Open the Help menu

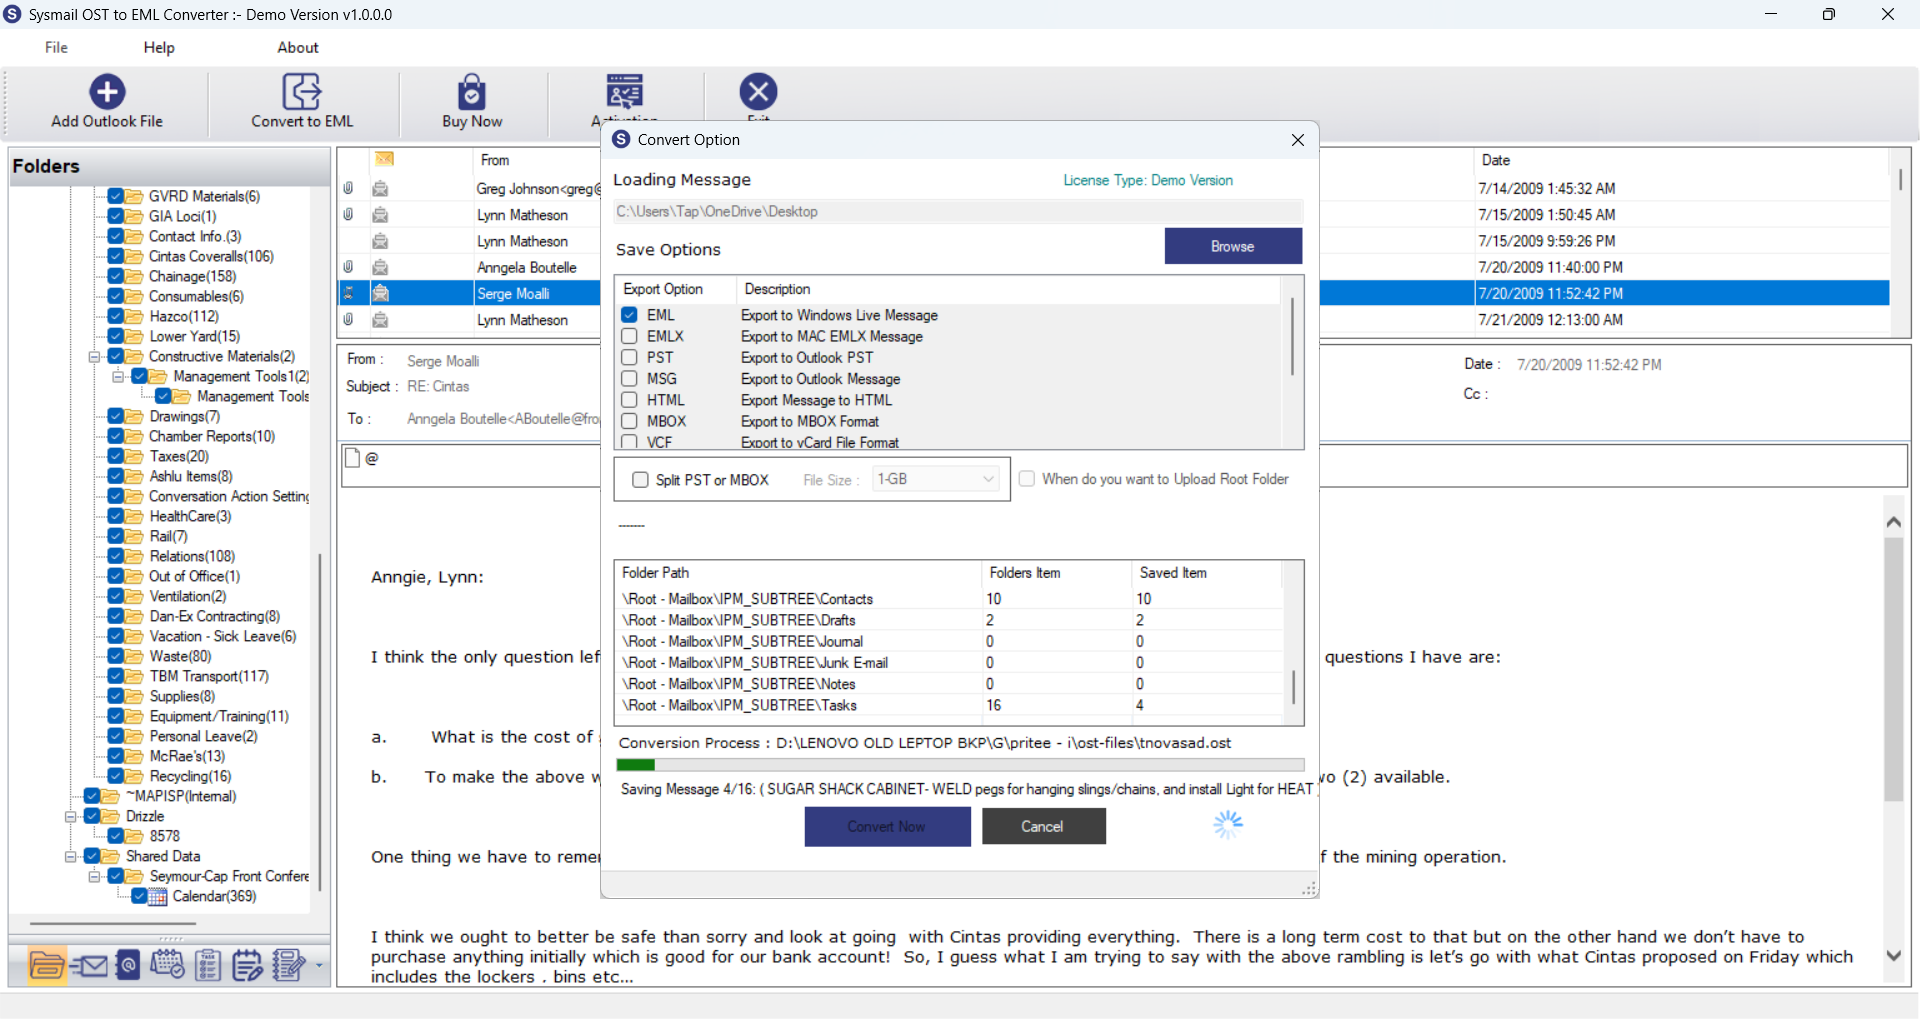tap(159, 47)
